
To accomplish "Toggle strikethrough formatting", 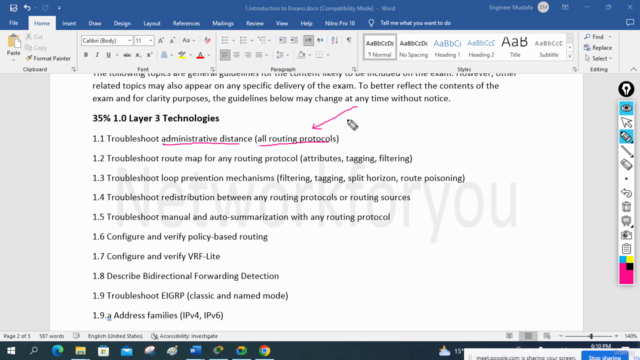I will (127, 55).
